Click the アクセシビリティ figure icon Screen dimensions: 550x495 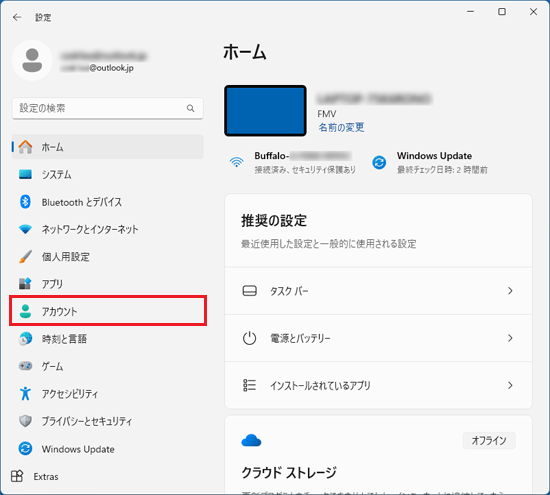tap(25, 393)
